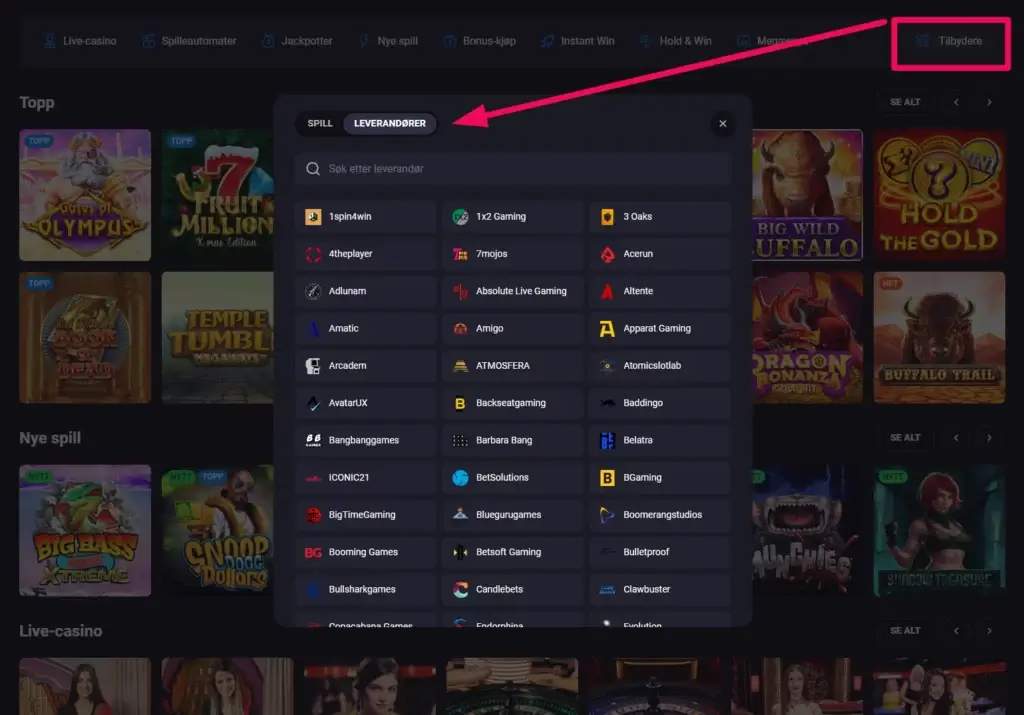Switch to the LEVERANDØRER tab

pos(390,123)
